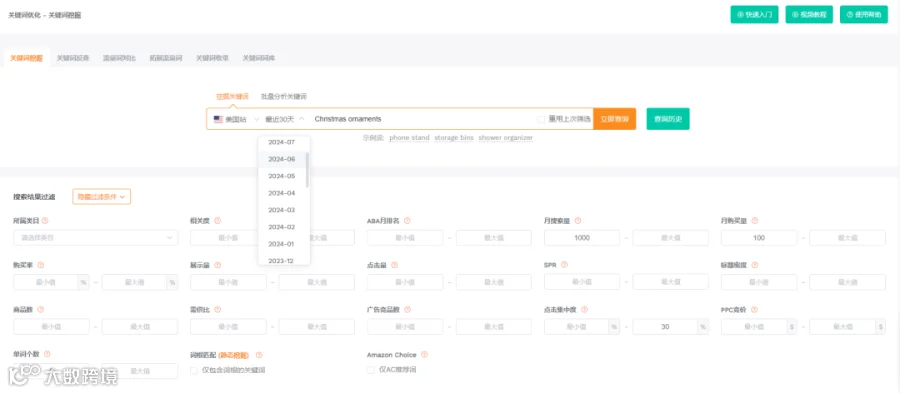The image size is (900, 393).
Task: Select 2023-12 in the date list
Action: 282,260
